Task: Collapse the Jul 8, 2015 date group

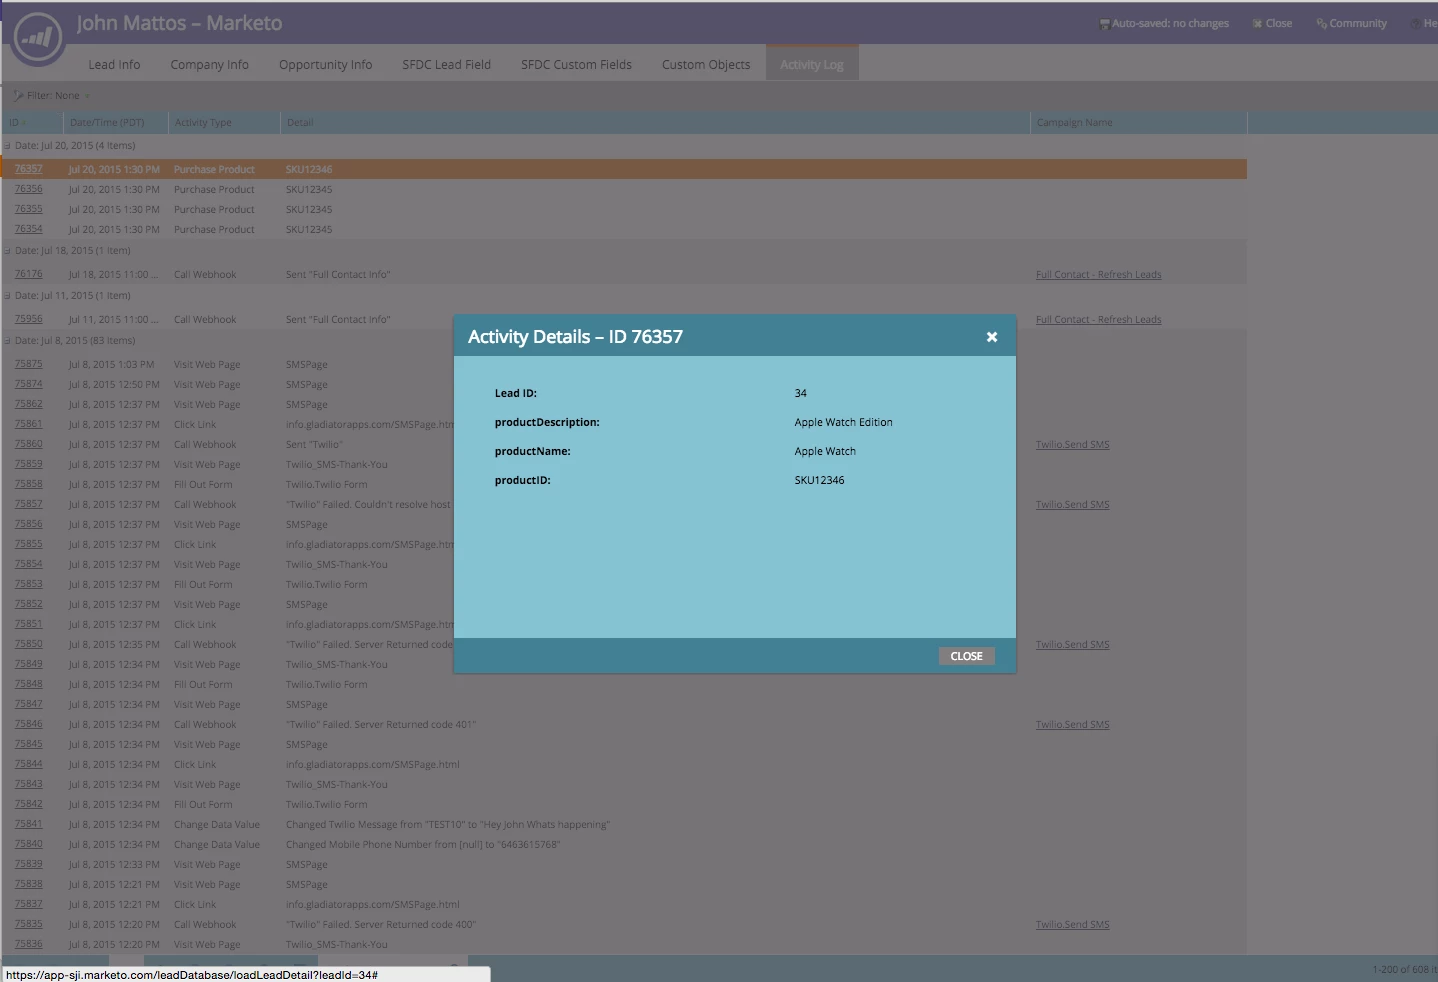Action: pyautogui.click(x=7, y=341)
